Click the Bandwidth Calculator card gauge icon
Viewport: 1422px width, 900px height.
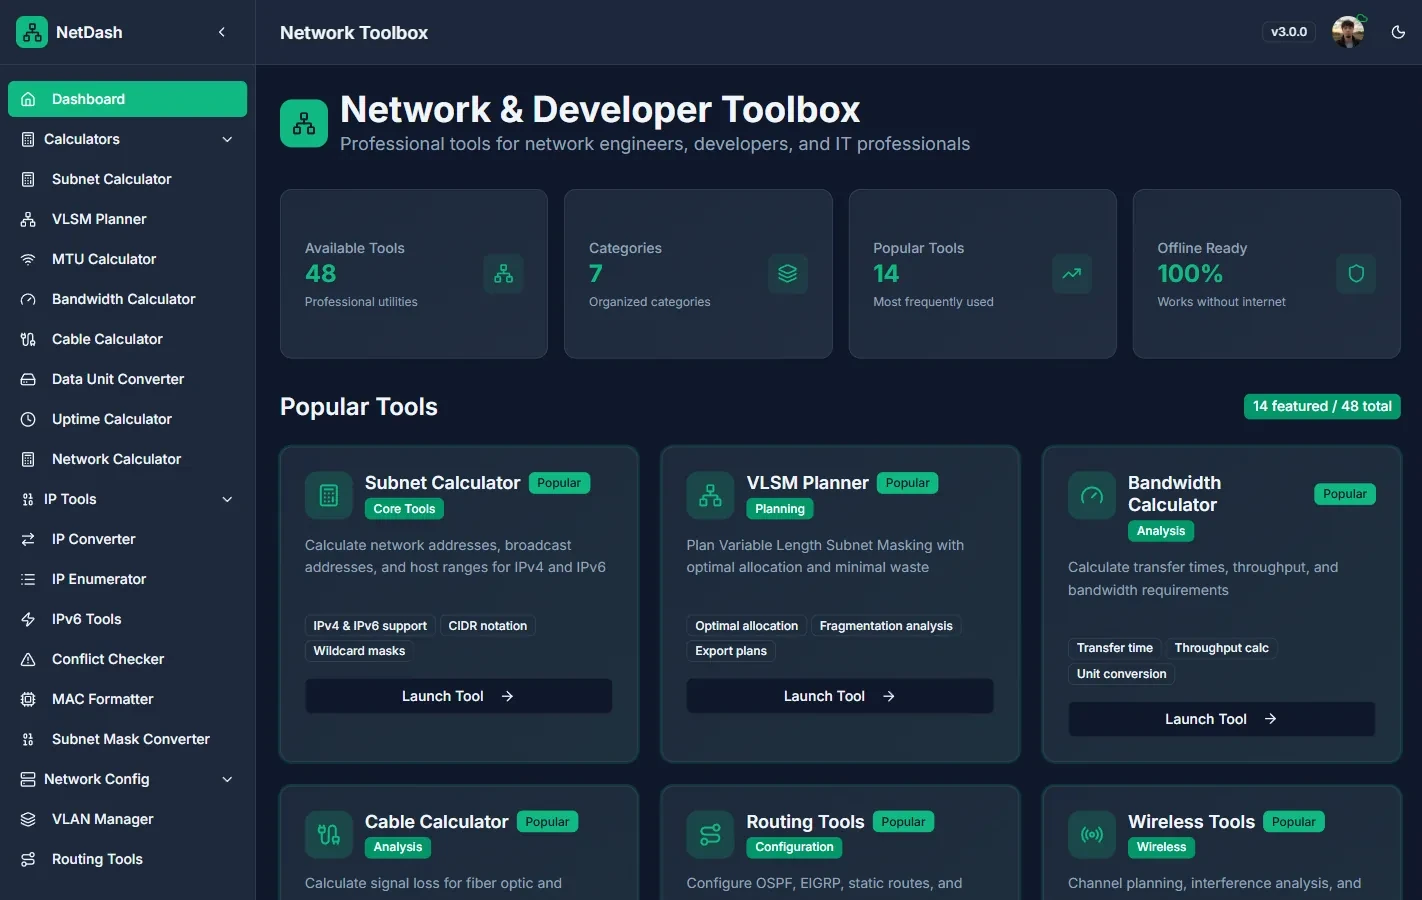1092,495
